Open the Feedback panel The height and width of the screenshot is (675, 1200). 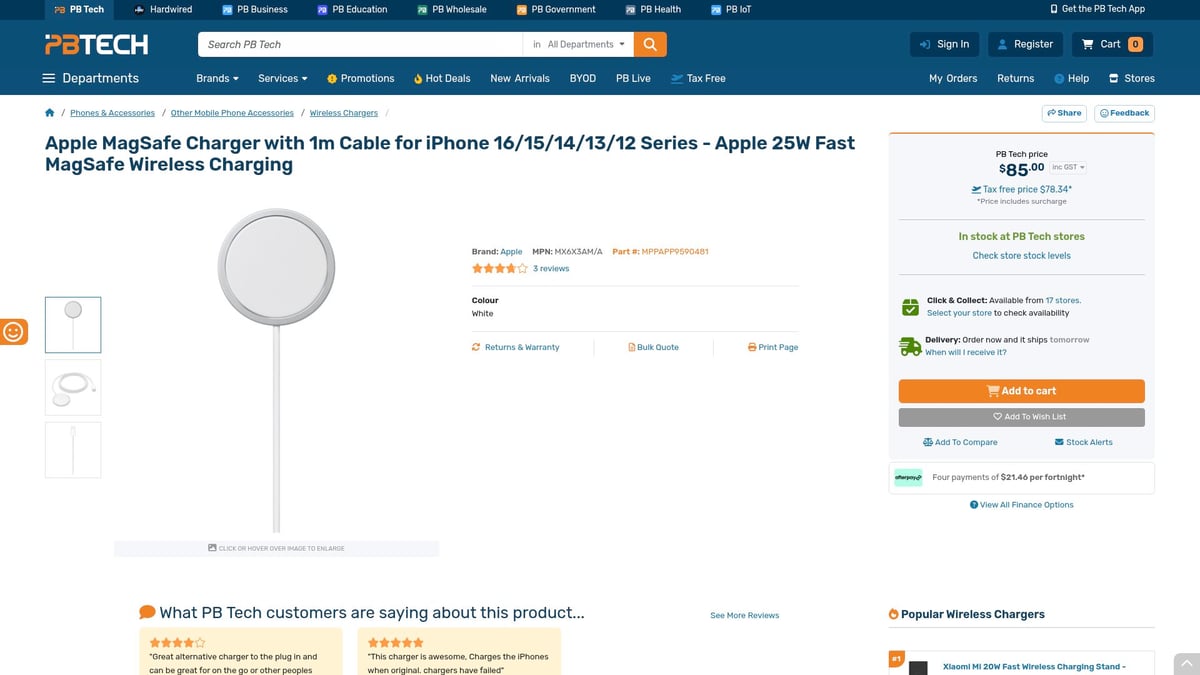pos(1124,113)
